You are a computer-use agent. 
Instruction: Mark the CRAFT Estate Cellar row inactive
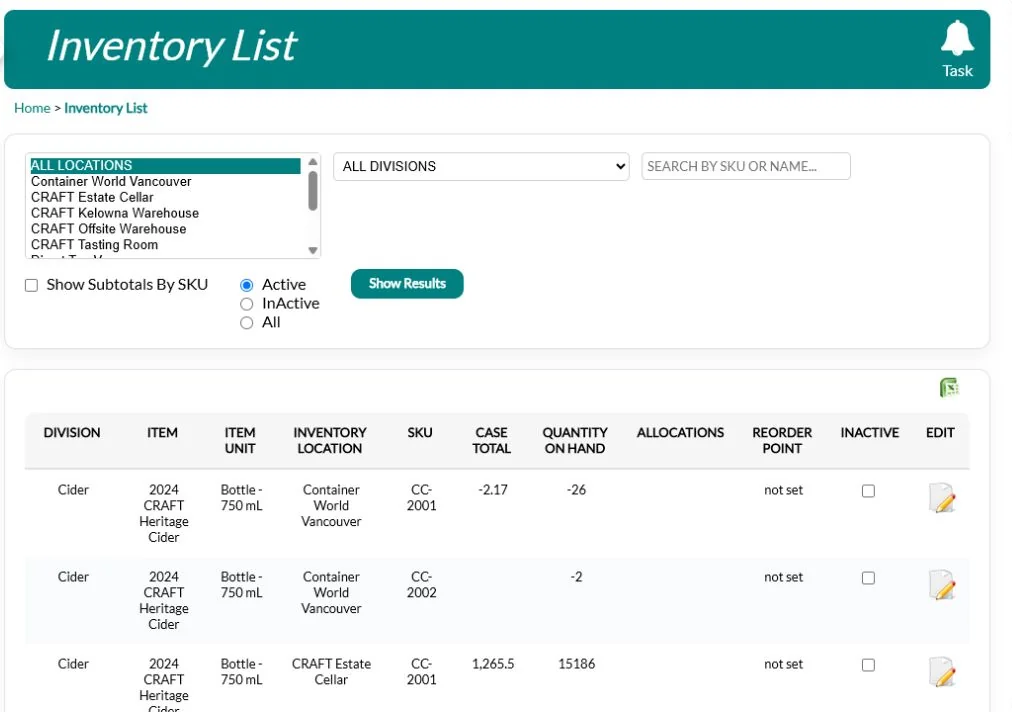[868, 665]
